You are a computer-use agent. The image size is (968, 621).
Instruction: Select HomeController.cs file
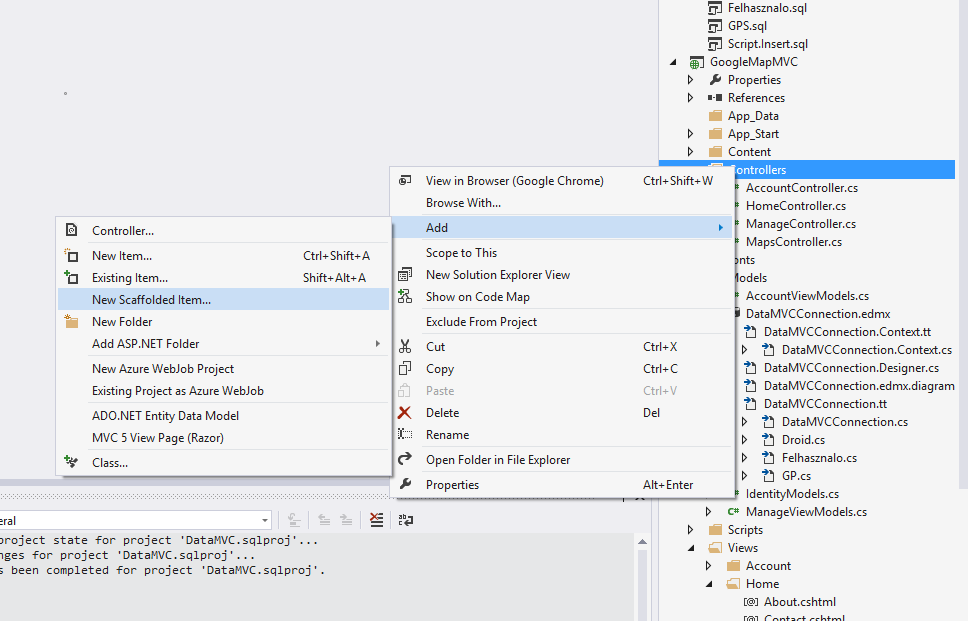(796, 206)
